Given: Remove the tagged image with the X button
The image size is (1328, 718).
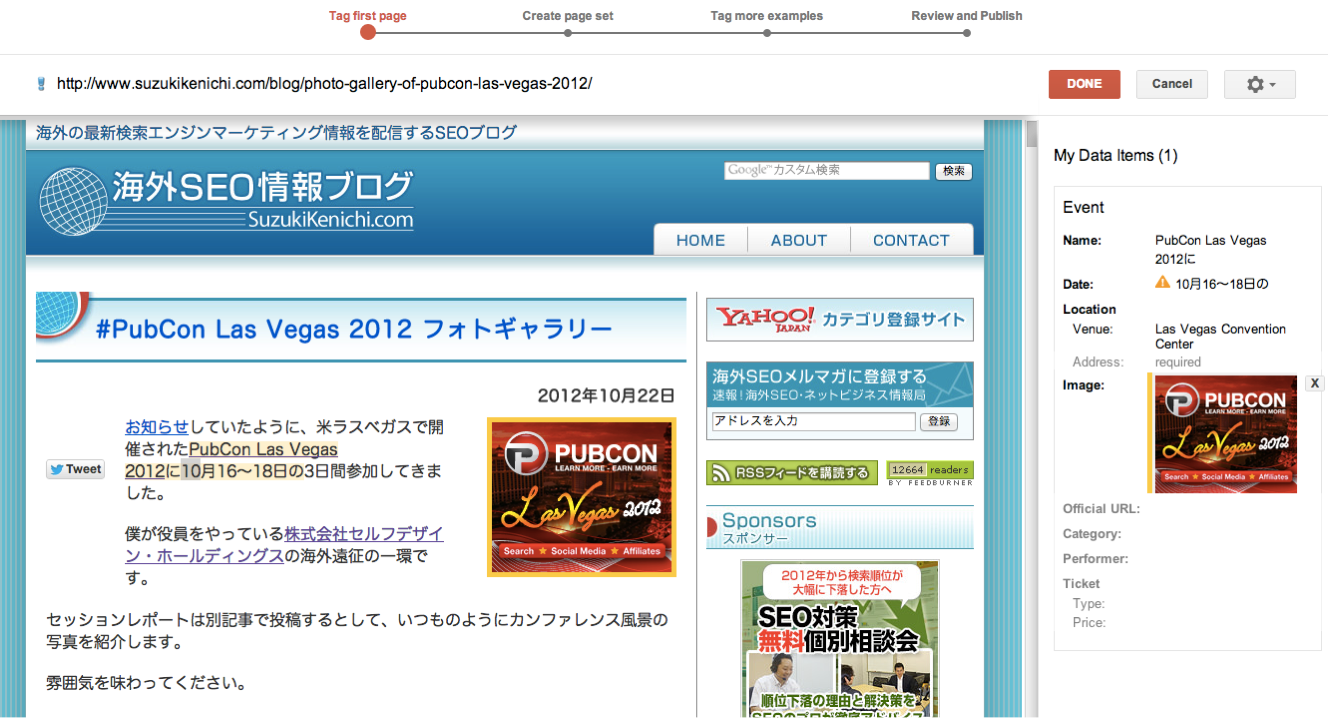Looking at the screenshot, I should [1315, 383].
